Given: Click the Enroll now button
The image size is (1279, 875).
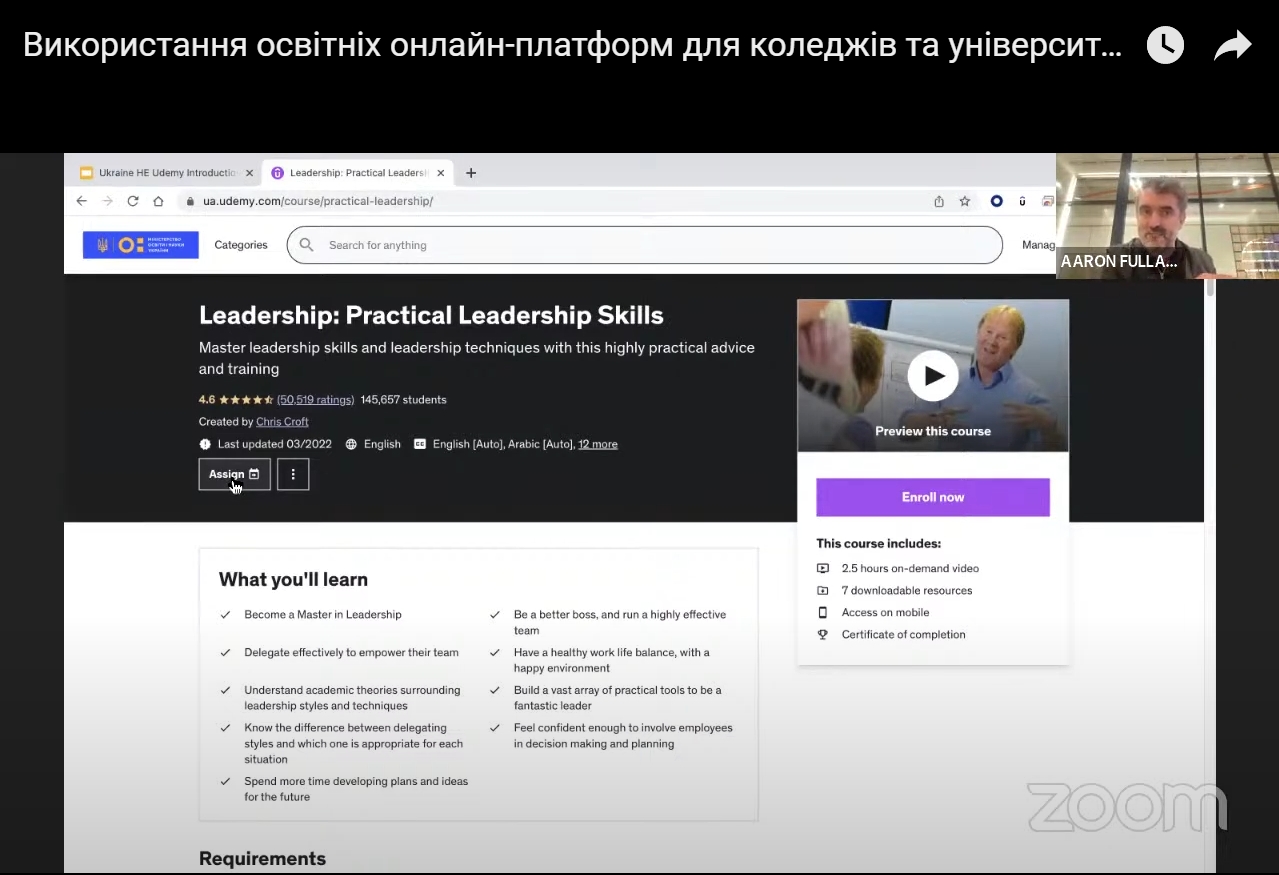Looking at the screenshot, I should [x=933, y=497].
